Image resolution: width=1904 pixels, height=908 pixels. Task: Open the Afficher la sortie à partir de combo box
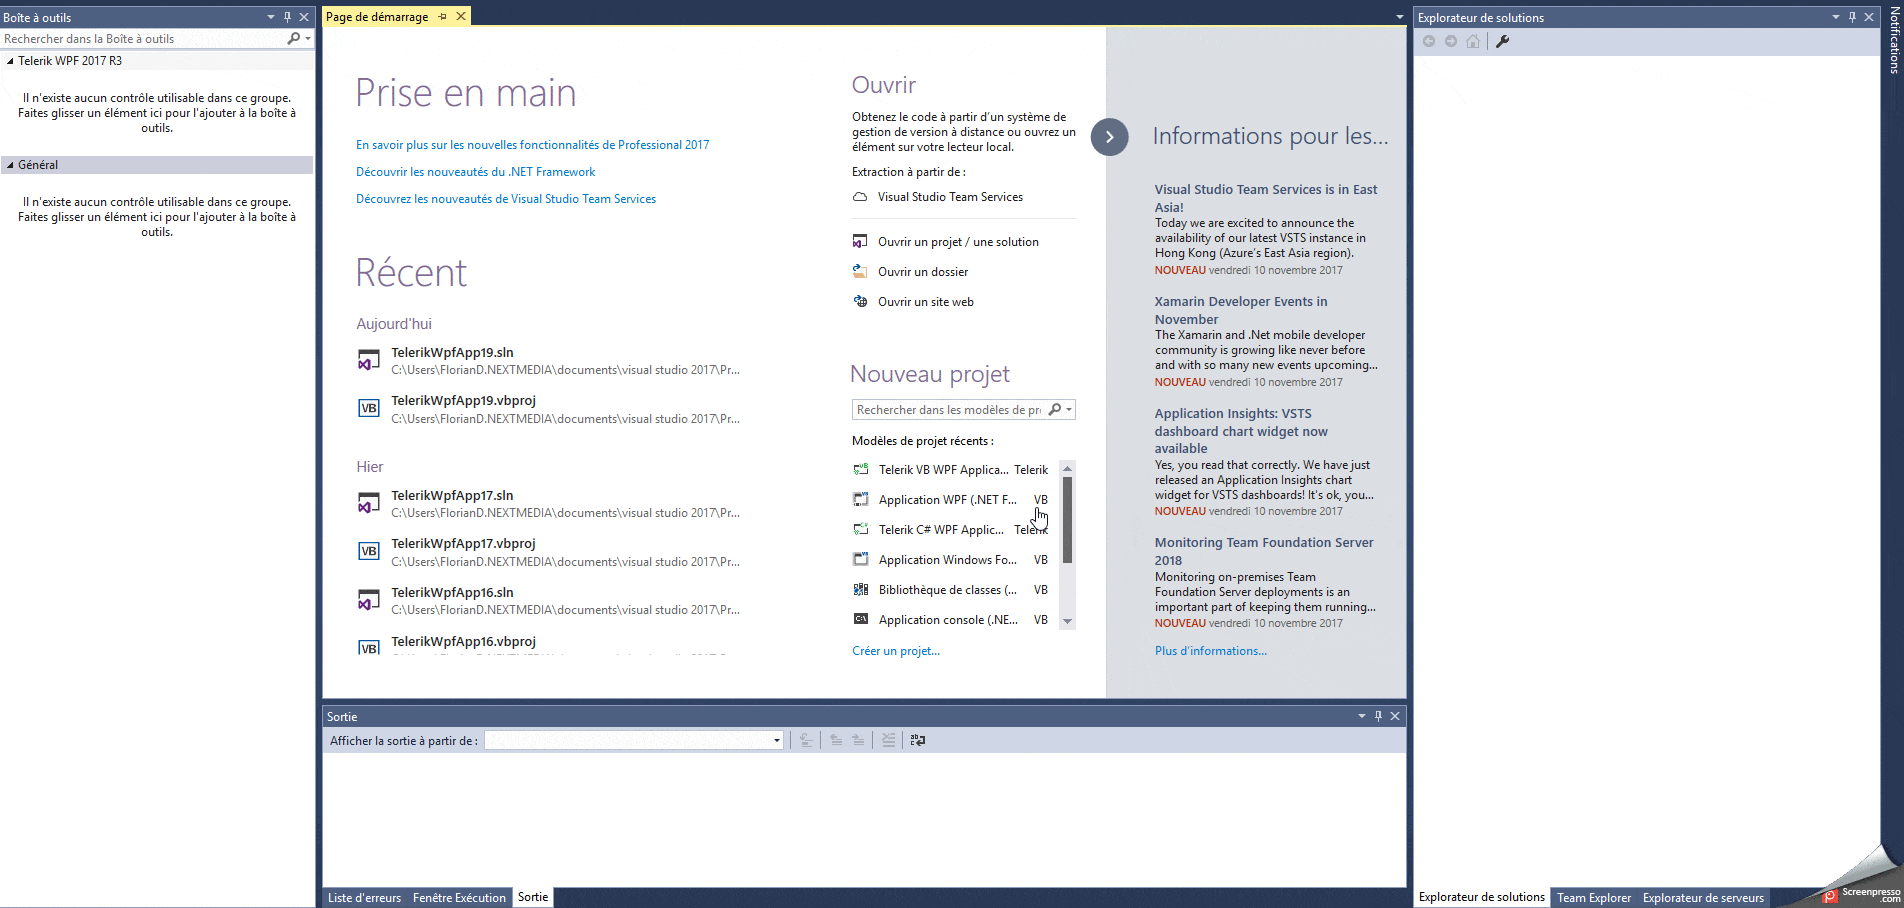633,740
